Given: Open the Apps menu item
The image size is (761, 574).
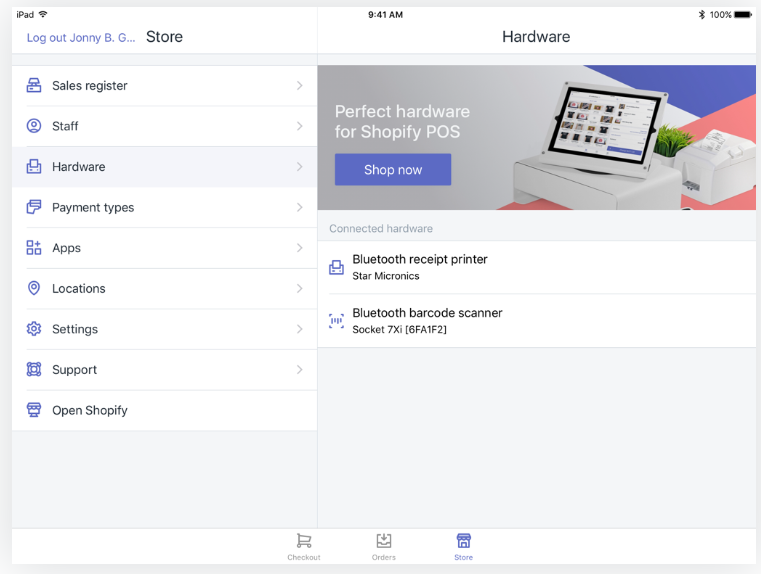Looking at the screenshot, I should (x=165, y=247).
